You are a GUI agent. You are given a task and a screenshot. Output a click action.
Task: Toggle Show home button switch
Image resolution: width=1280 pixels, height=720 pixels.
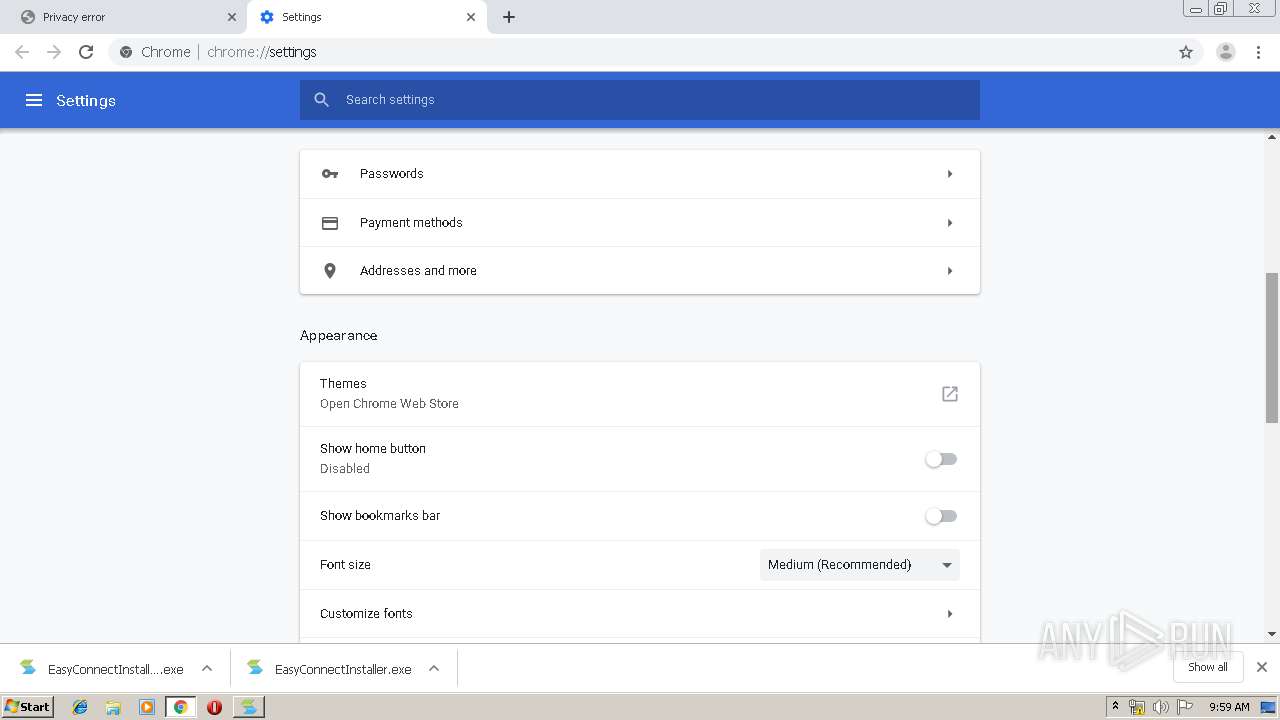pos(941,459)
